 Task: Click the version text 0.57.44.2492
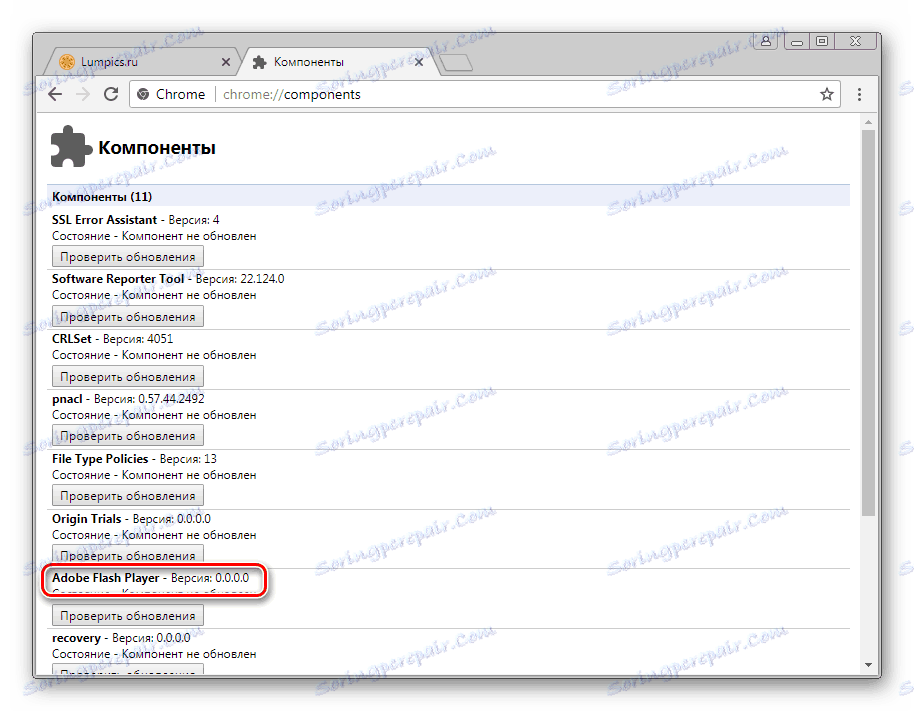pyautogui.click(x=171, y=399)
